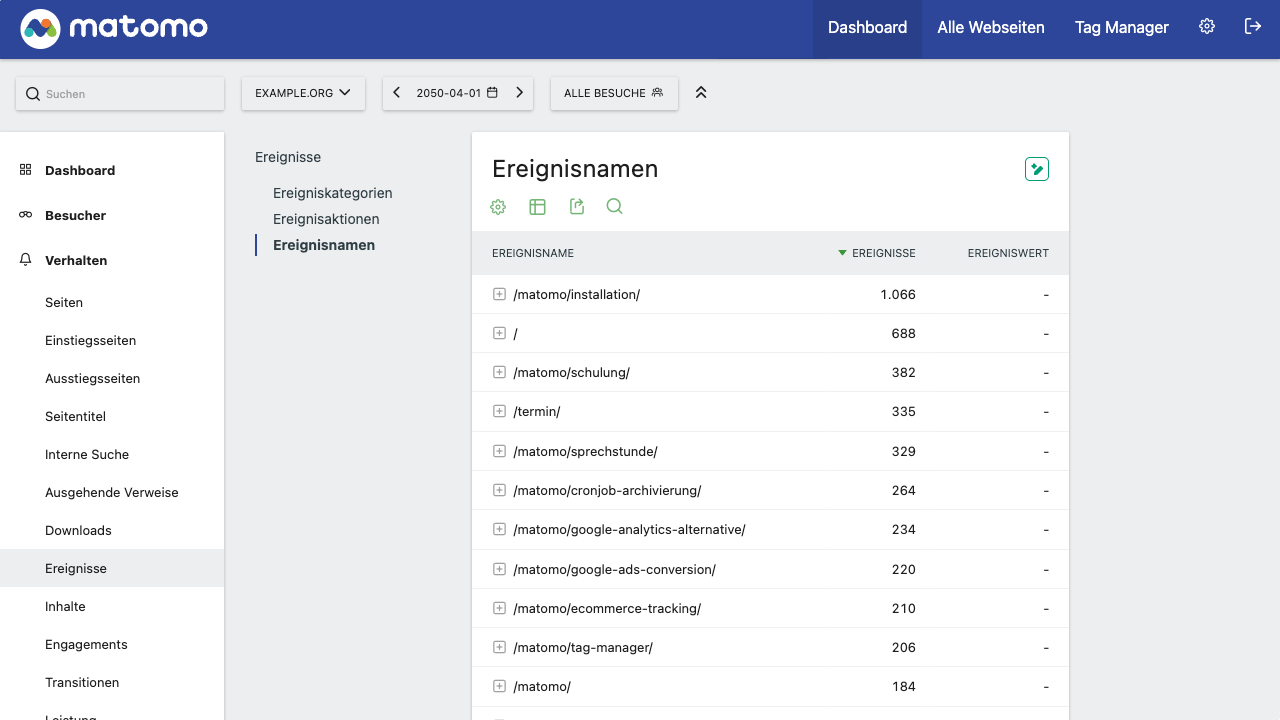Select Ereignisse in the sidebar

(112, 568)
